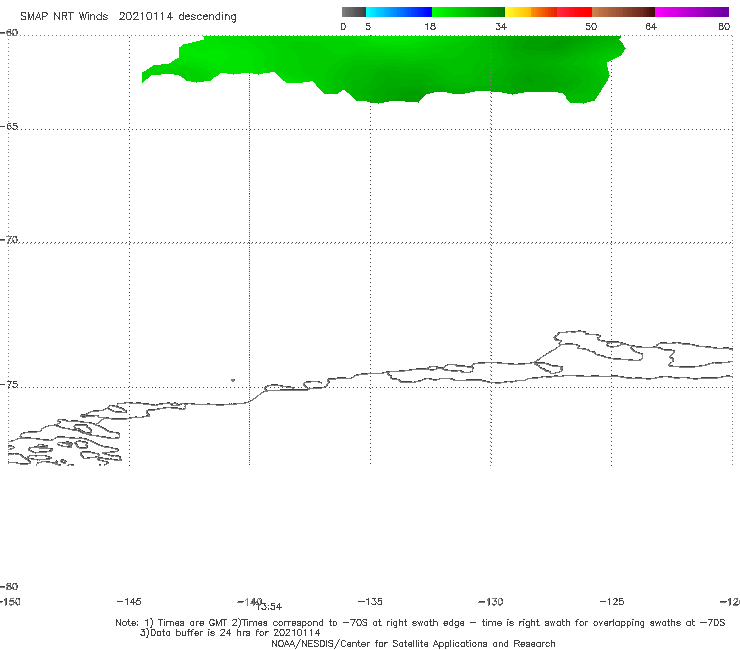Viewport: 740px width, 650px height.
Task: Click longitude label "-150"
Action: point(9,601)
